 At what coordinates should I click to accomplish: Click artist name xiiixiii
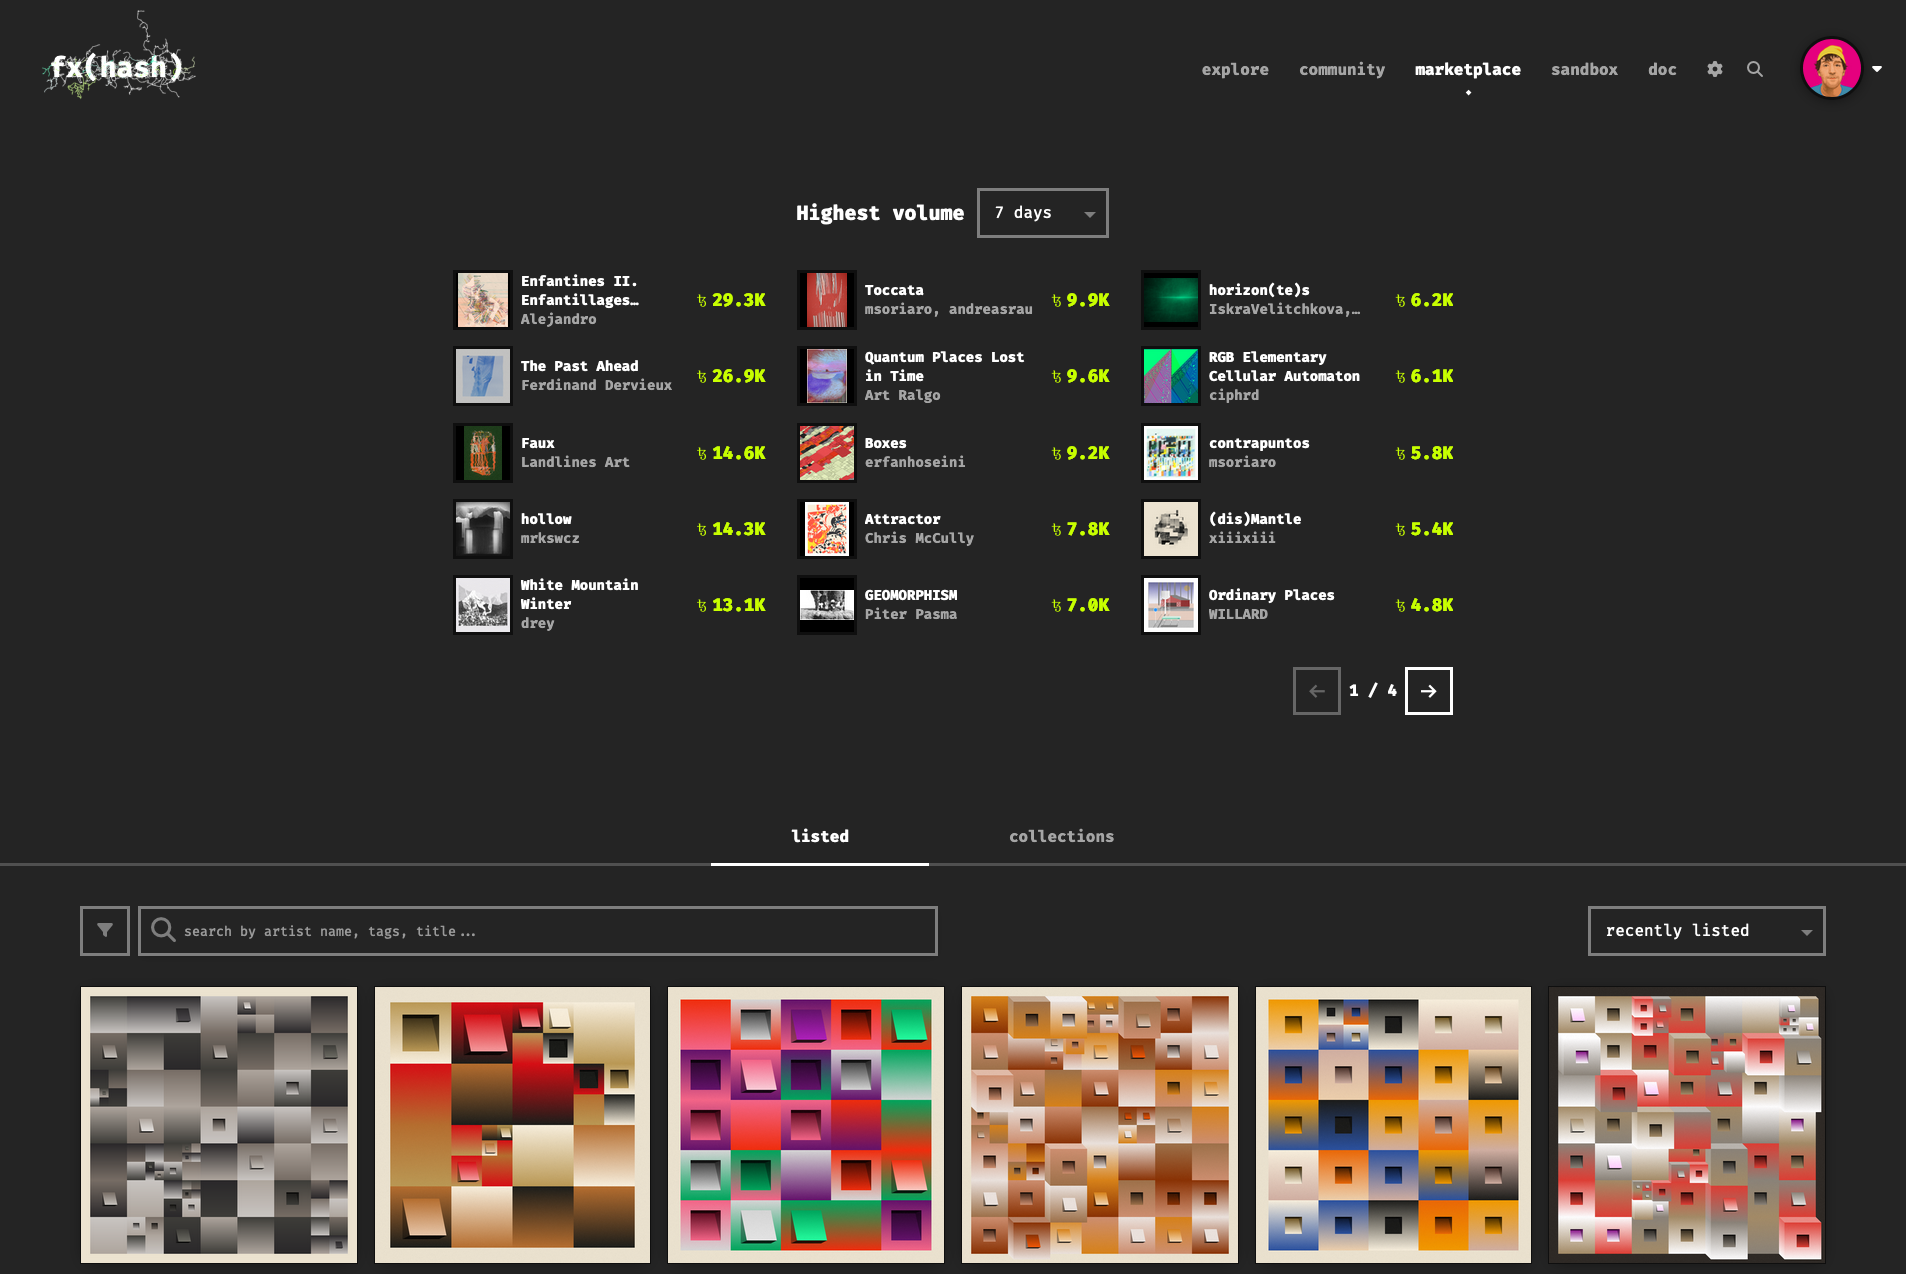[x=1241, y=538]
